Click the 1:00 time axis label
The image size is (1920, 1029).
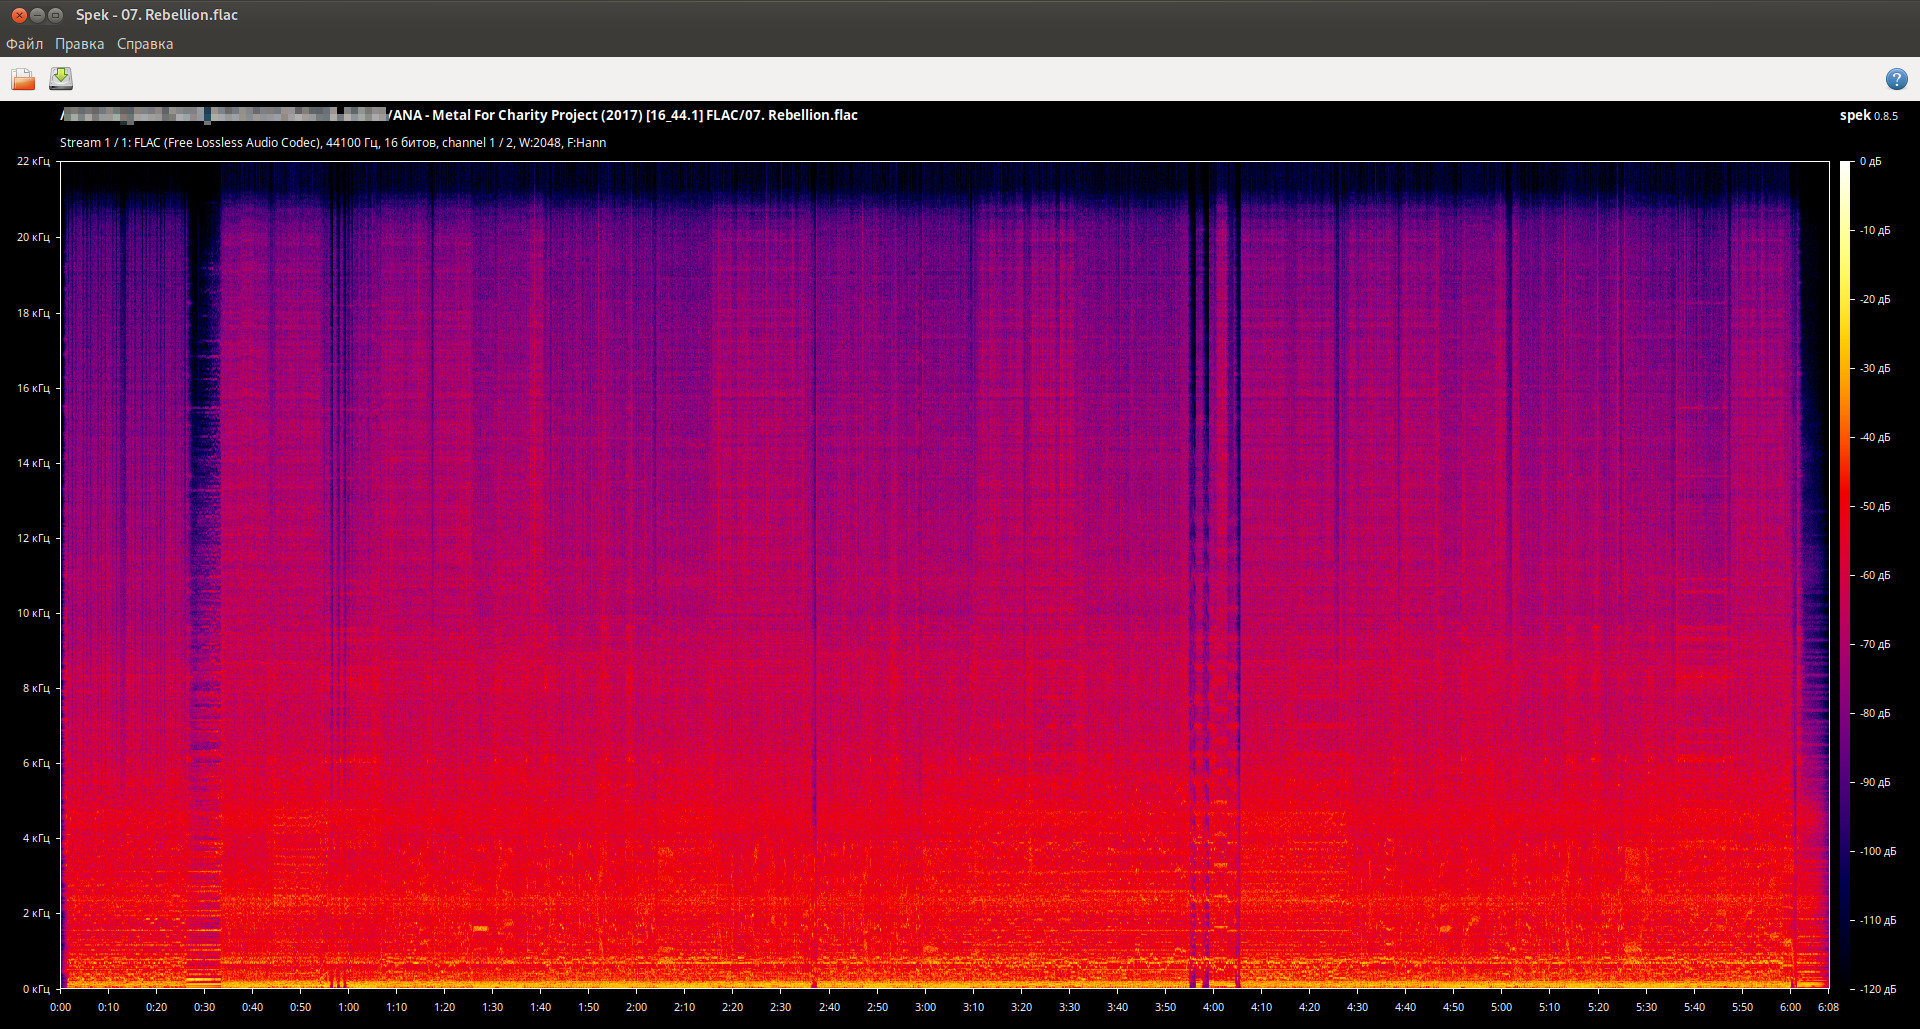(x=349, y=1007)
